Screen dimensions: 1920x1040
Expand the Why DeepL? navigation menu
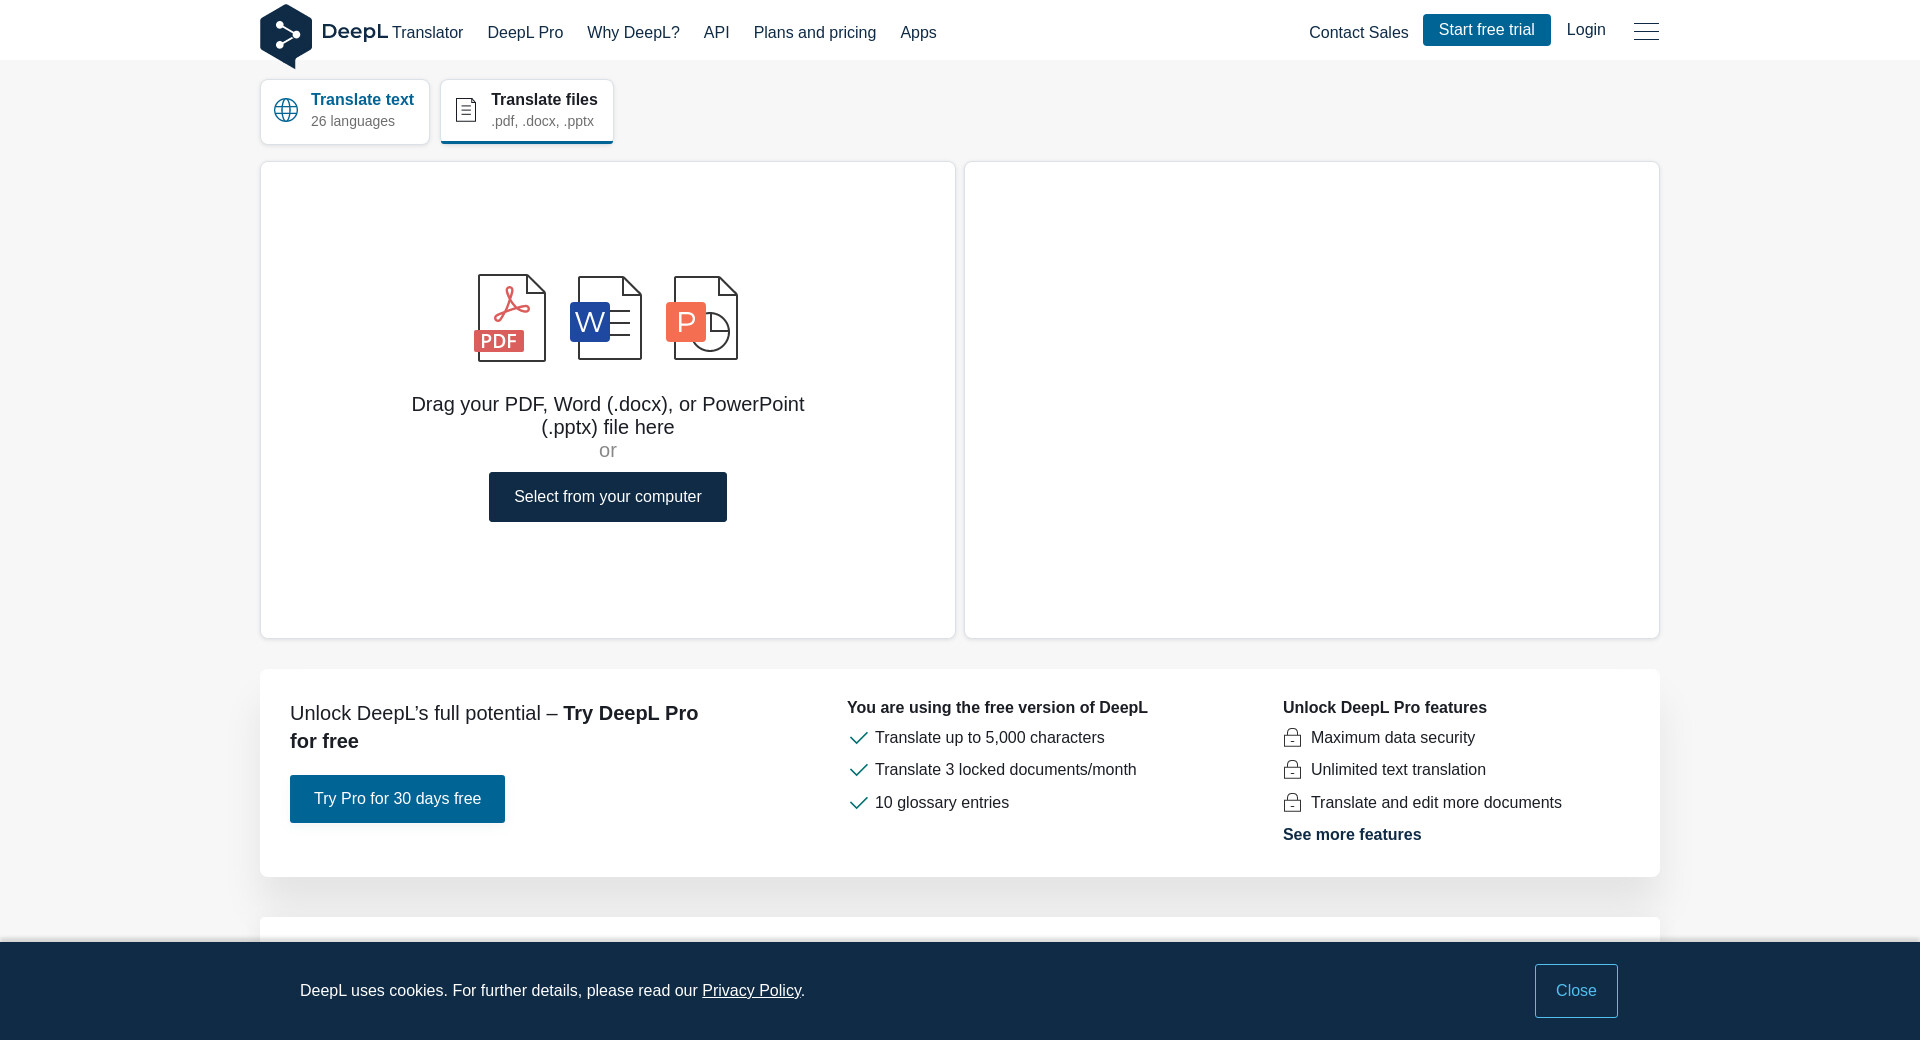pyautogui.click(x=633, y=33)
